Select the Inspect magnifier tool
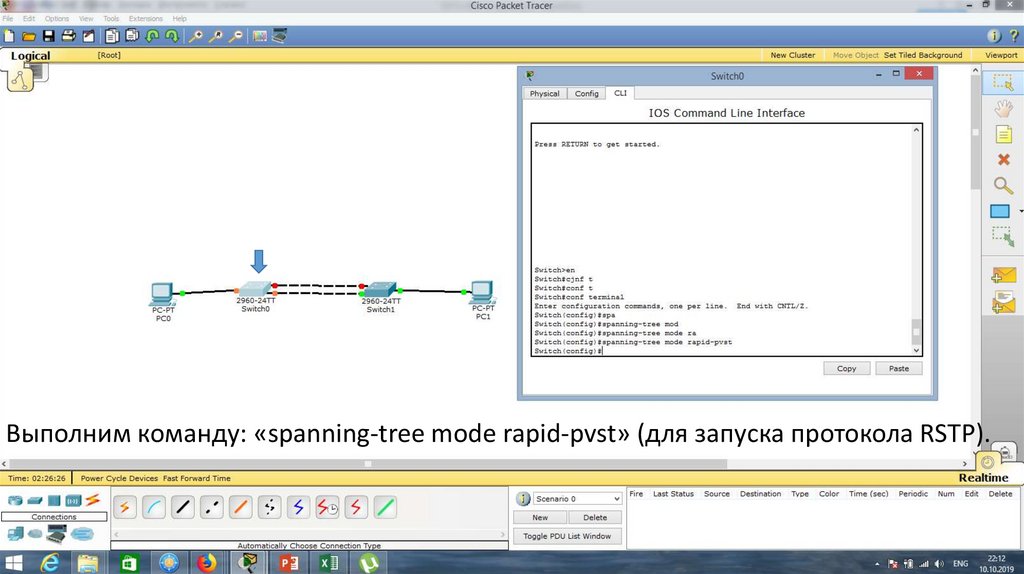This screenshot has width=1024, height=574. 1003,185
